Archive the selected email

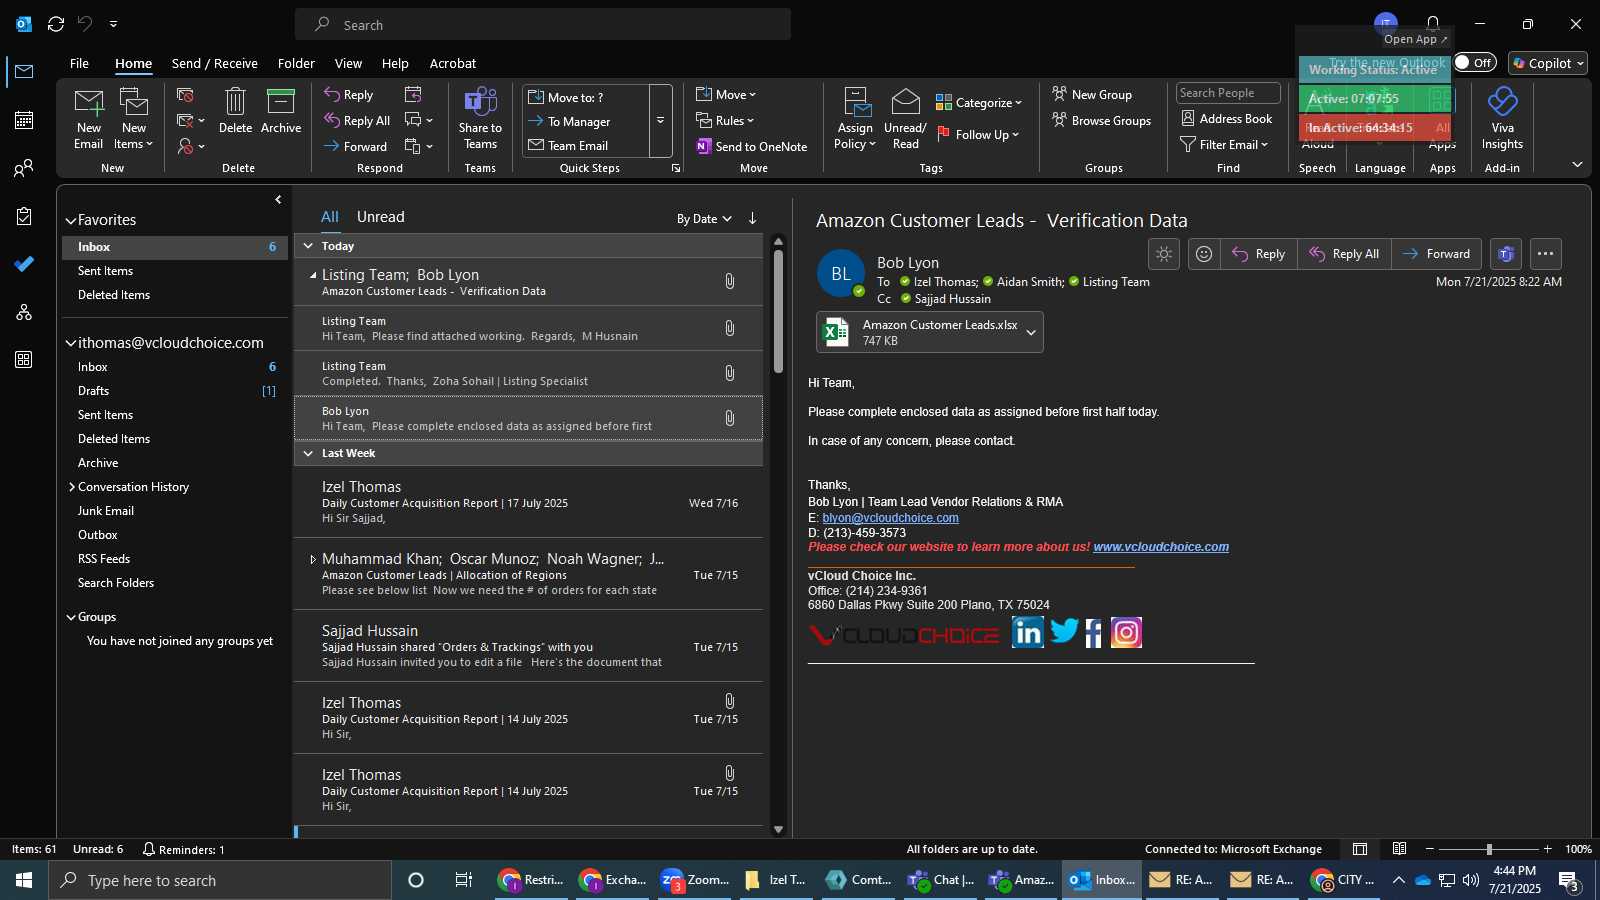click(281, 111)
